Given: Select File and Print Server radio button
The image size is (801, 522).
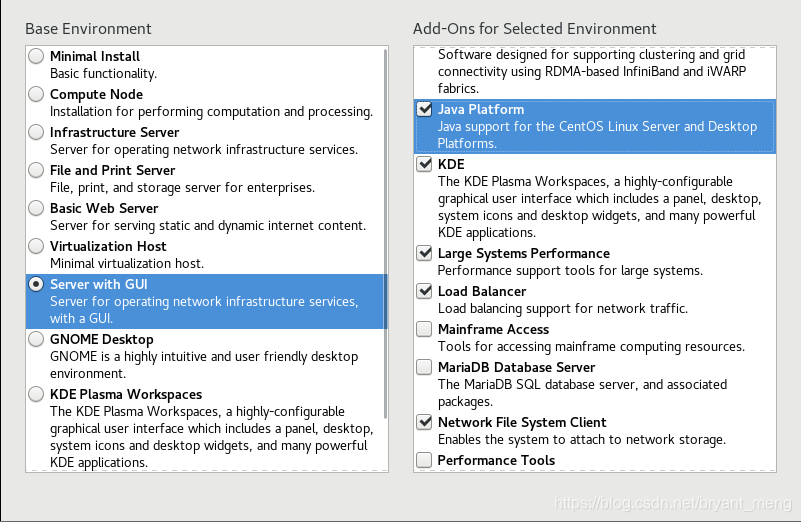Looking at the screenshot, I should tap(36, 170).
